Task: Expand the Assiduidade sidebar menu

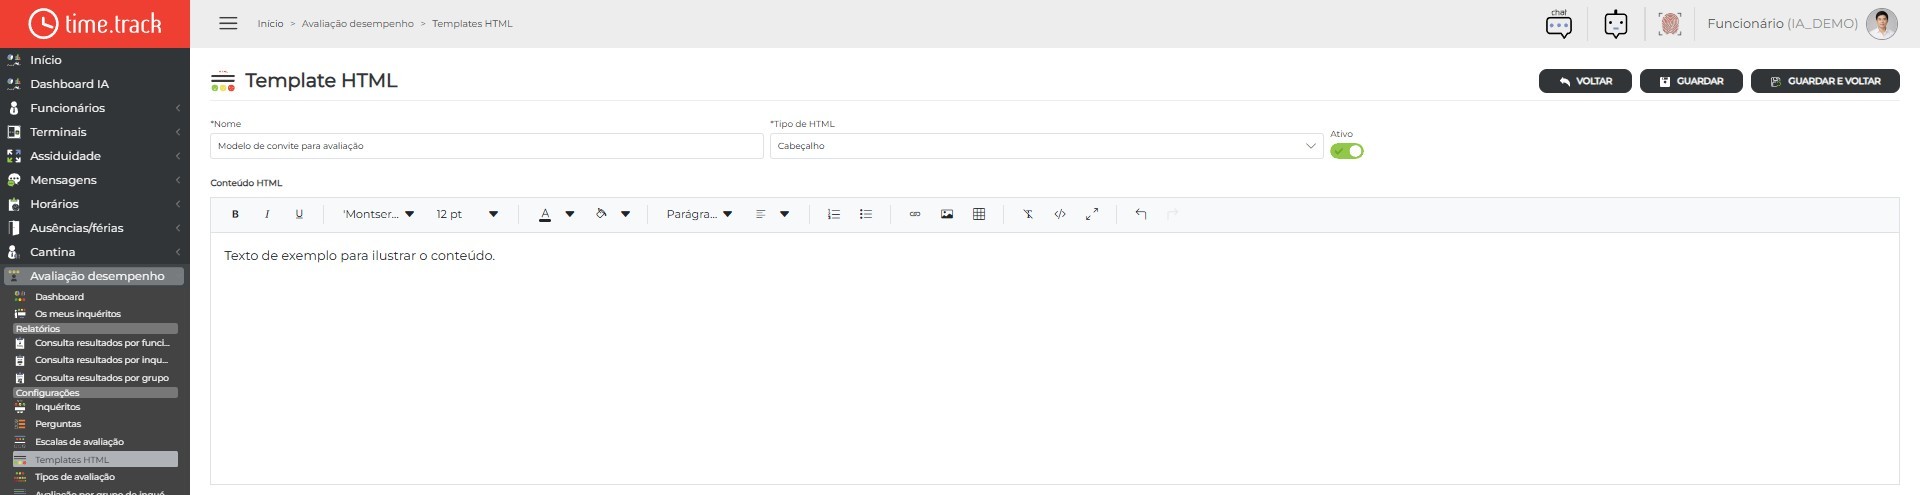Action: point(95,156)
